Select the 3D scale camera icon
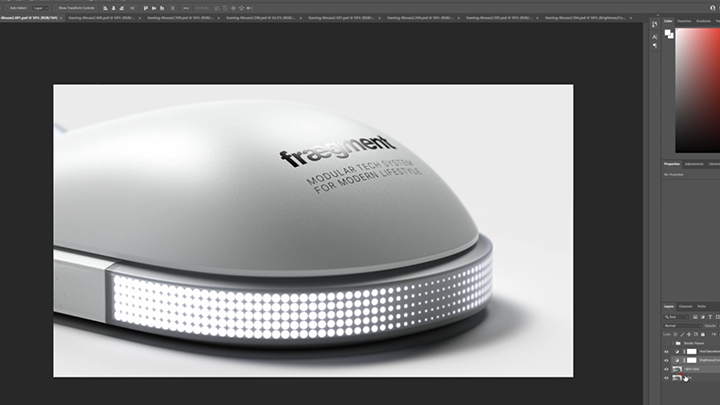This screenshot has width=720, height=405. click(x=249, y=8)
